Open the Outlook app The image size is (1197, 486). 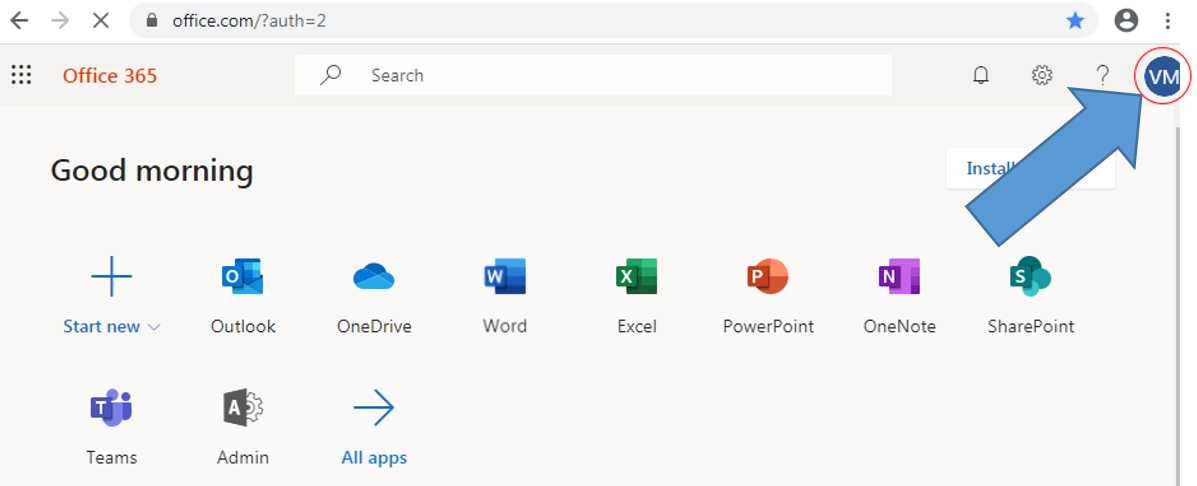(x=243, y=277)
